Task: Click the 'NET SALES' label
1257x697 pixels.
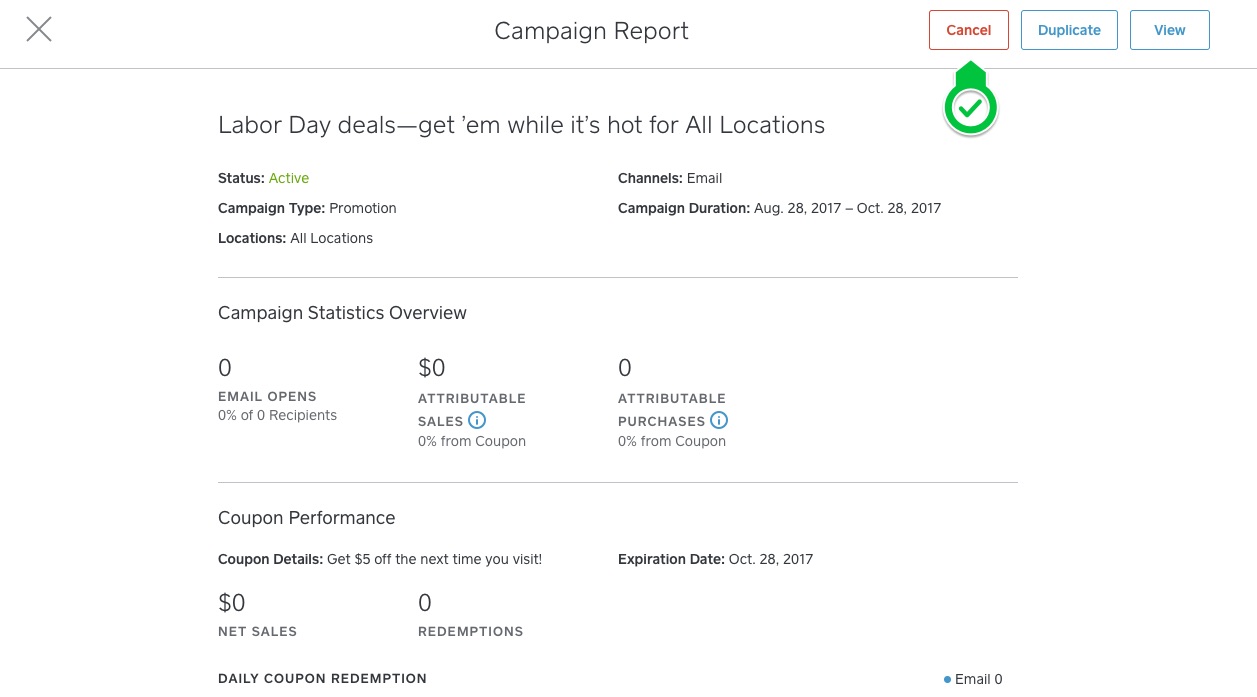Action: (257, 631)
